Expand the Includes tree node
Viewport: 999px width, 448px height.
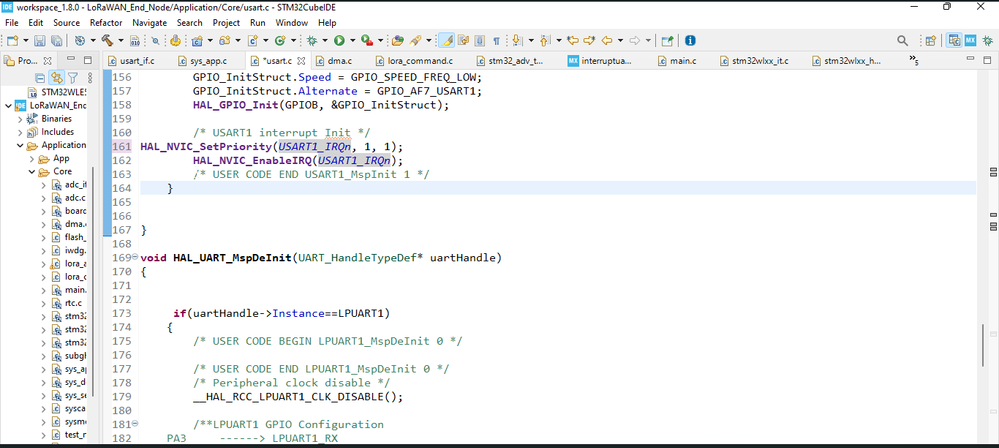[x=20, y=133]
